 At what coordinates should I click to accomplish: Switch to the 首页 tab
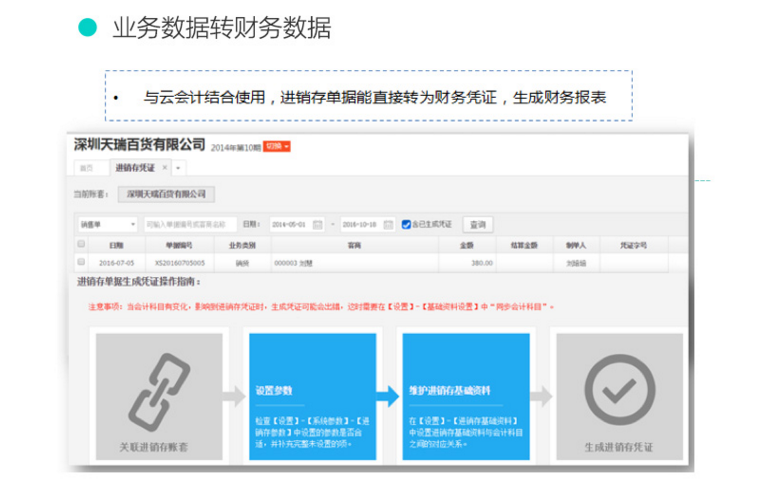[x=87, y=168]
